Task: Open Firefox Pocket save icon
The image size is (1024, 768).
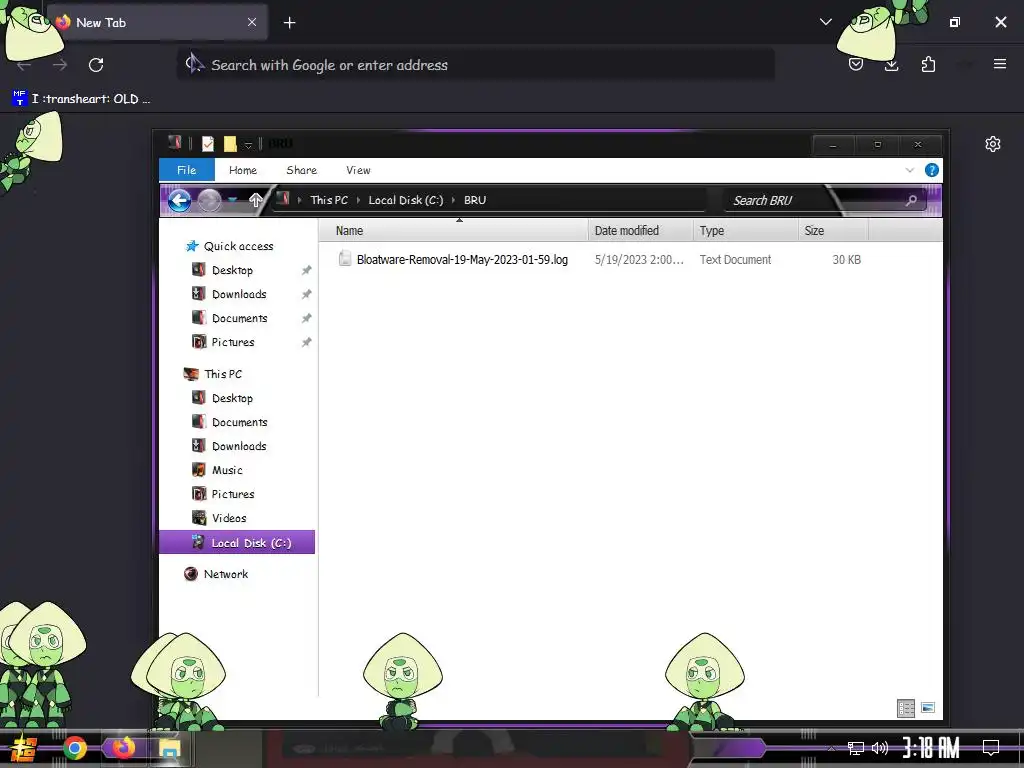Action: (x=856, y=64)
